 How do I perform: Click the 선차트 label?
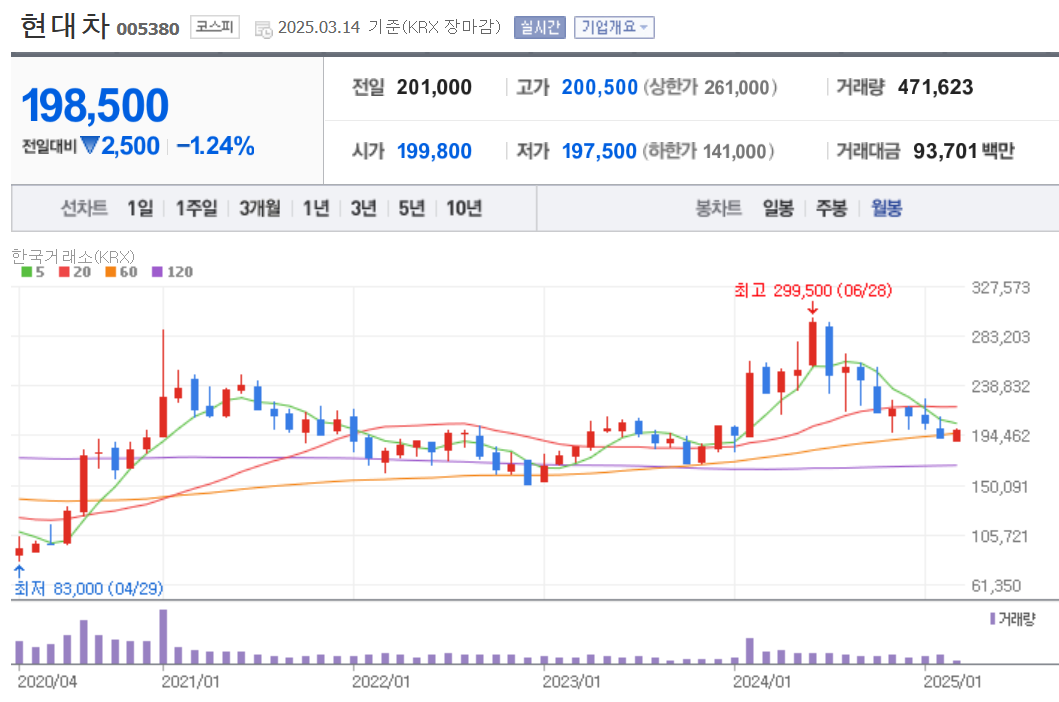[84, 208]
